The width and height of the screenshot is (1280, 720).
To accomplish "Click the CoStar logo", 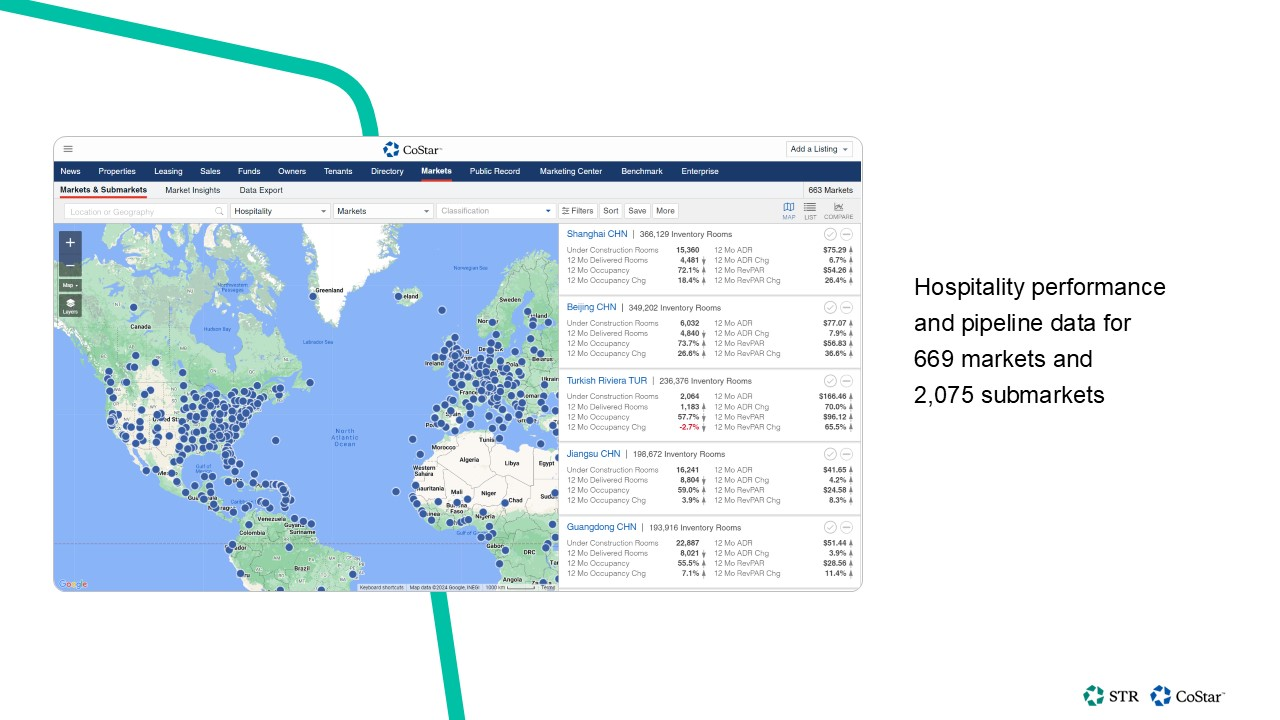I will coord(412,149).
